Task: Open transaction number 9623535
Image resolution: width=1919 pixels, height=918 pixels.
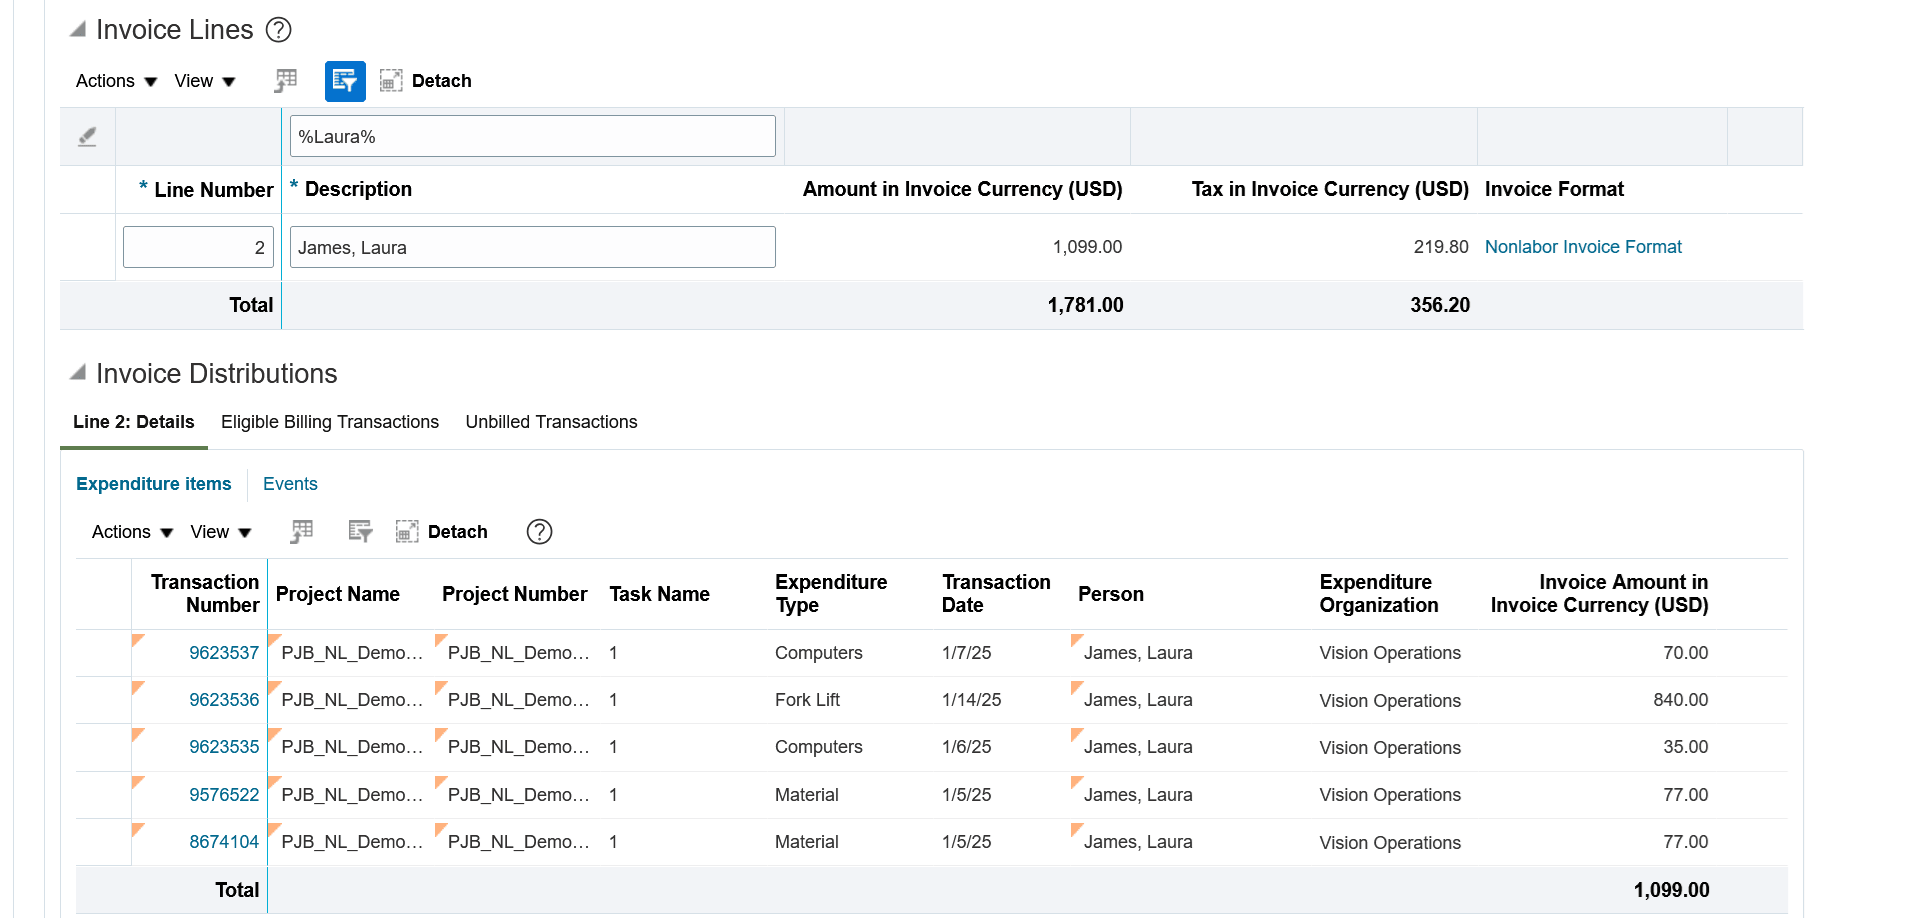Action: pyautogui.click(x=224, y=747)
